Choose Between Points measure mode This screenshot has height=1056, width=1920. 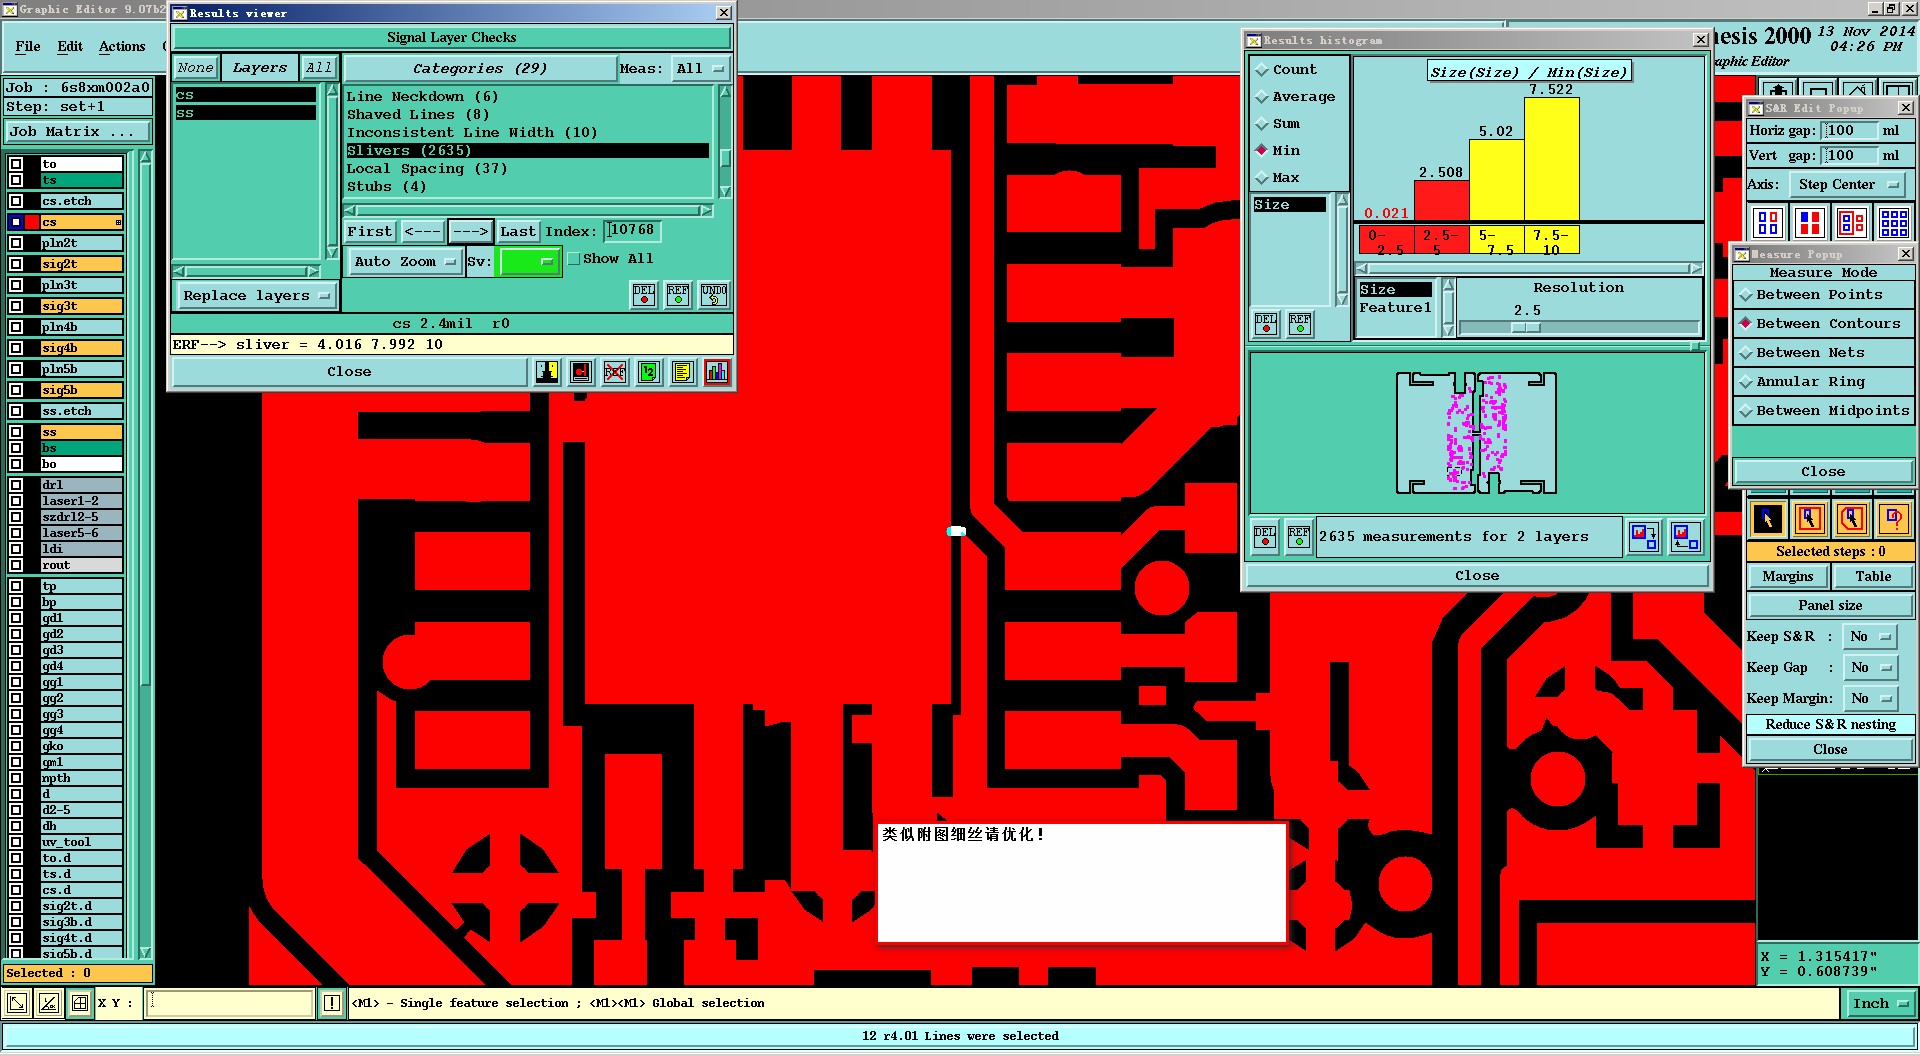(1822, 295)
